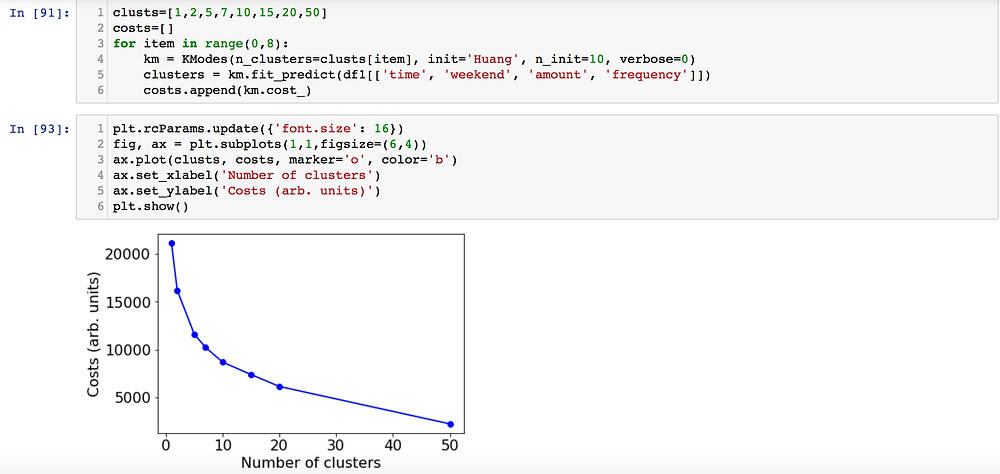The width and height of the screenshot is (1000, 474).
Task: Click the 'Costs (arb. units)' y-axis label
Action: click(94, 335)
